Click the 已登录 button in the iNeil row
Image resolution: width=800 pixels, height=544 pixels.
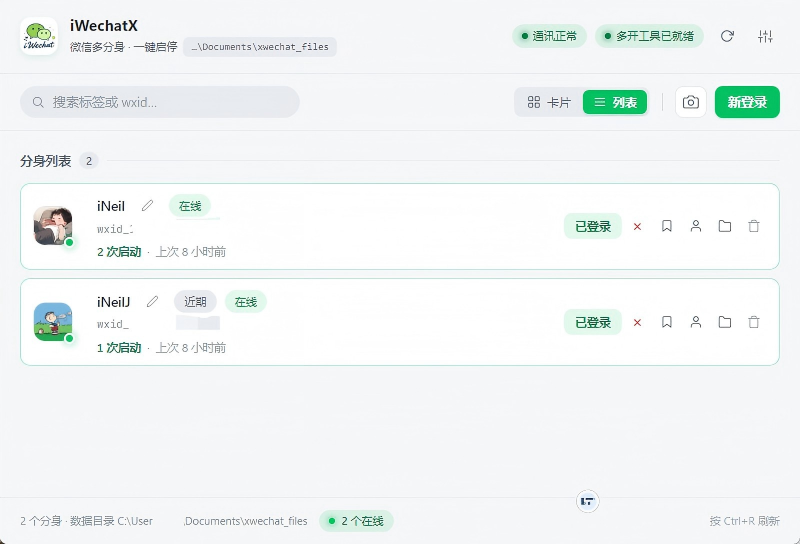coord(593,226)
